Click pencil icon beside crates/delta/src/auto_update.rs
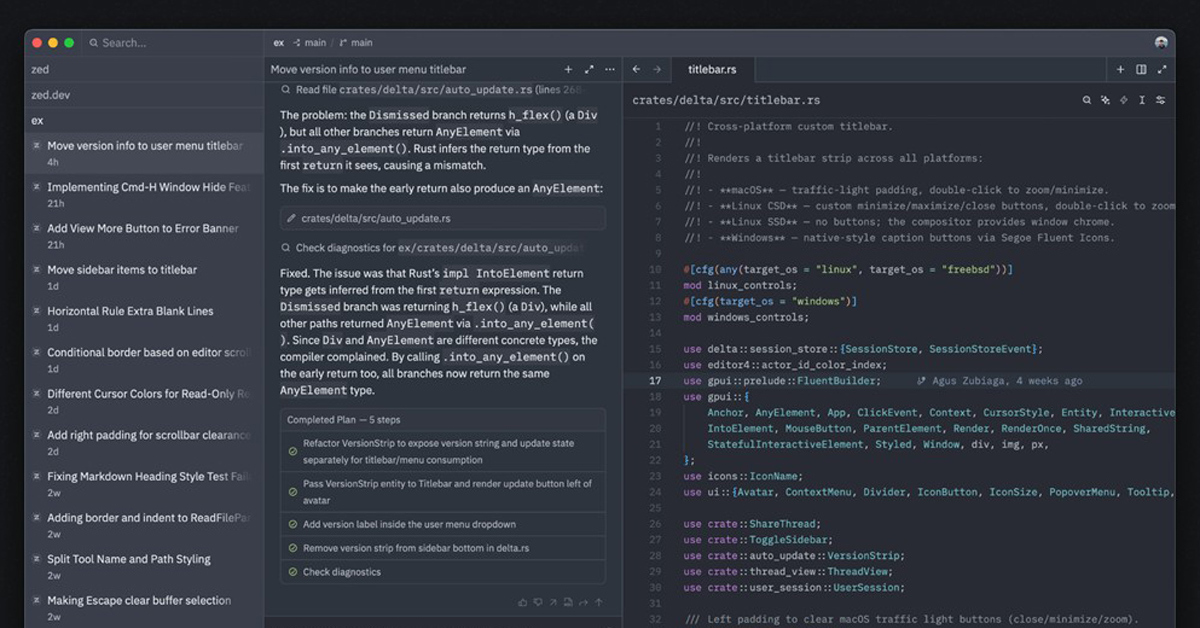 291,218
